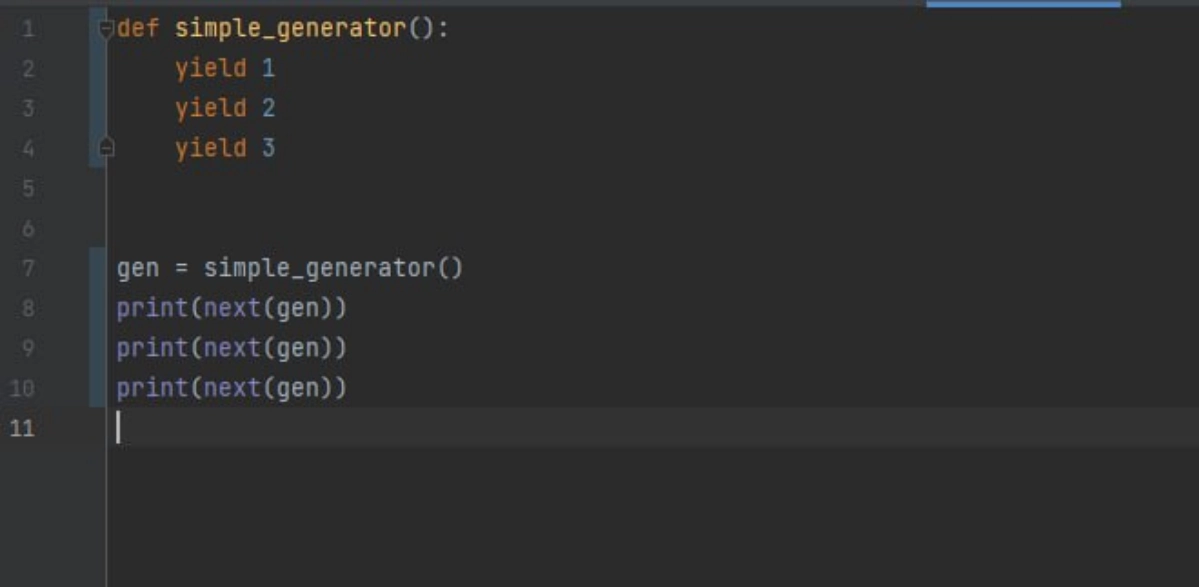Image resolution: width=1199 pixels, height=587 pixels.
Task: Click the first print(next(gen)) statement
Action: coord(232,309)
